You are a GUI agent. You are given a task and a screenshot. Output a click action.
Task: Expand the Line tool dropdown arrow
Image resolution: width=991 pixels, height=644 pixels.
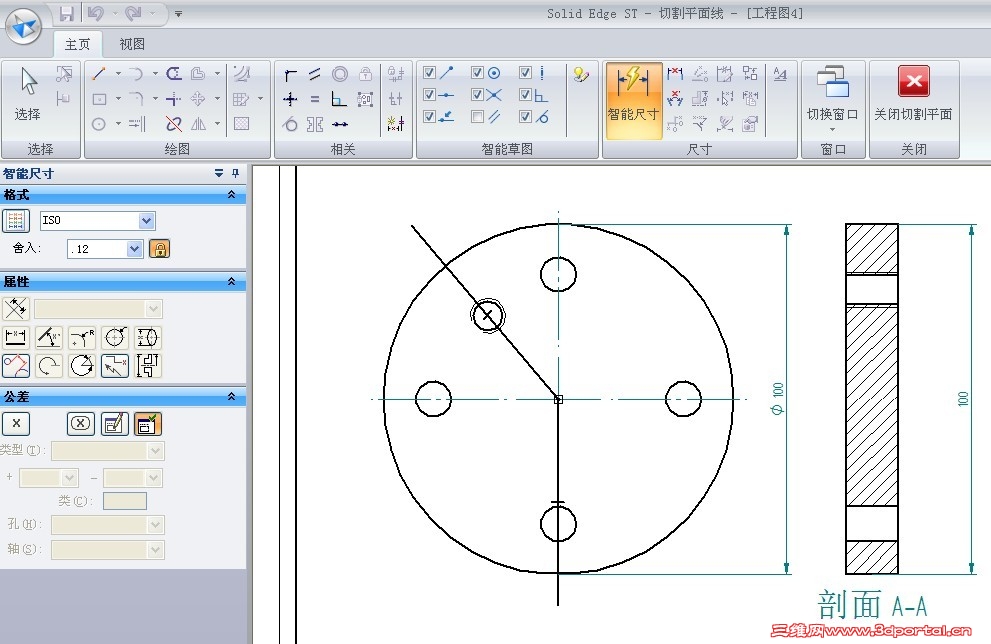[118, 74]
